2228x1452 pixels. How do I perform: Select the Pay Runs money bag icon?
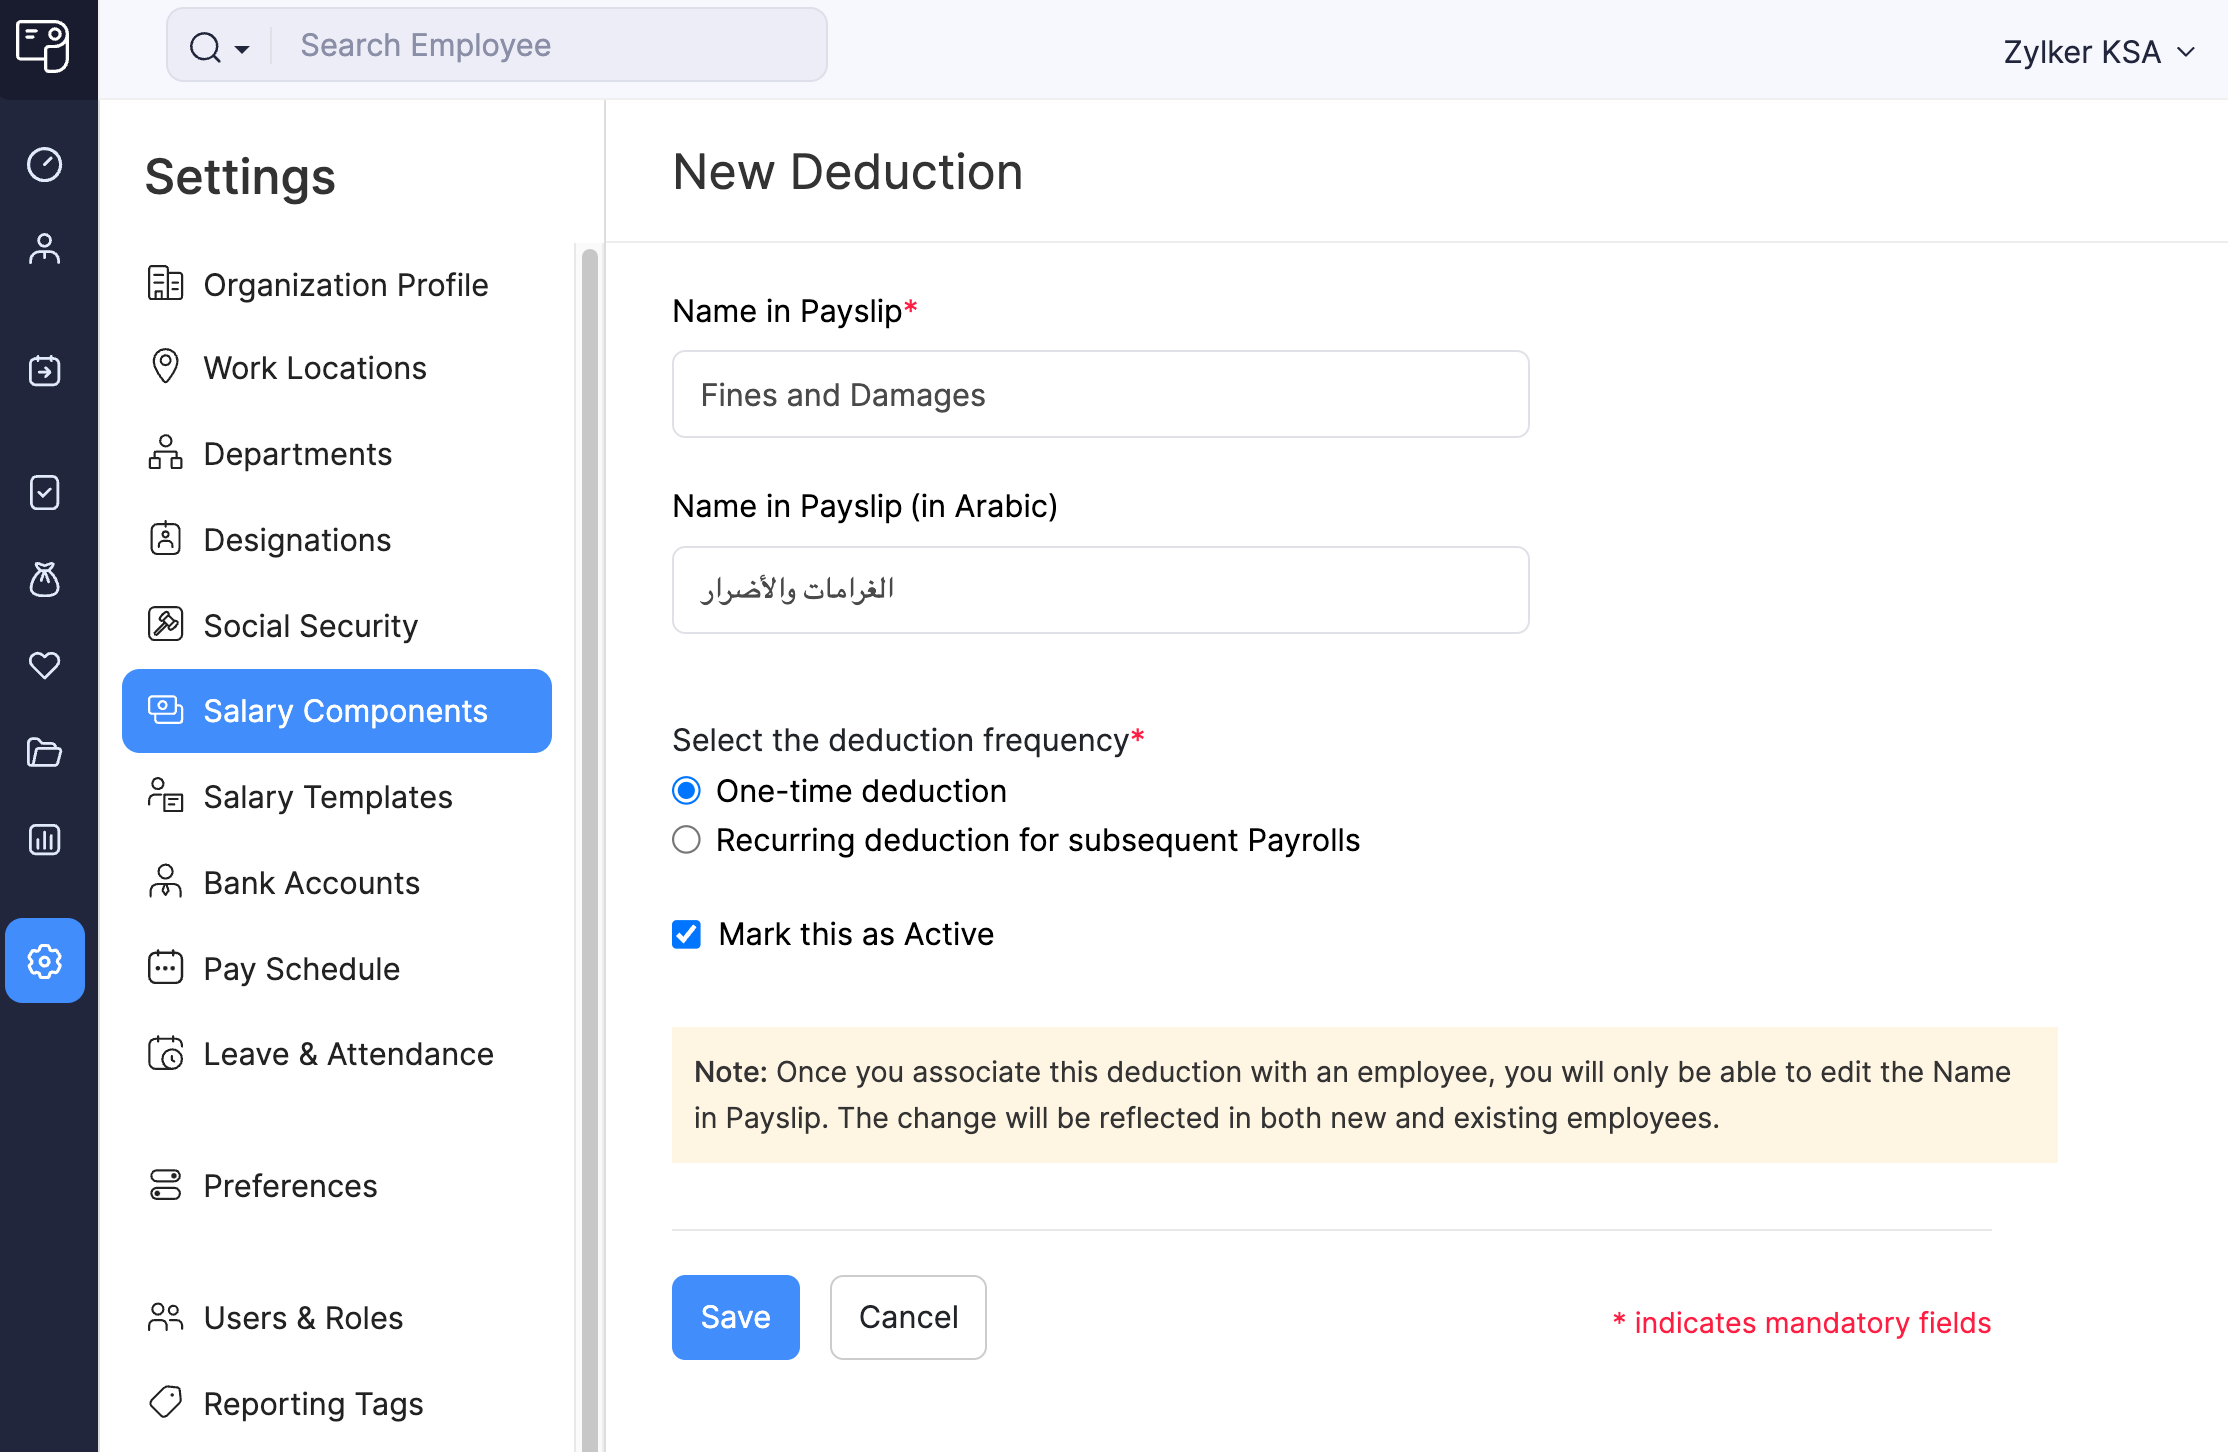click(45, 580)
